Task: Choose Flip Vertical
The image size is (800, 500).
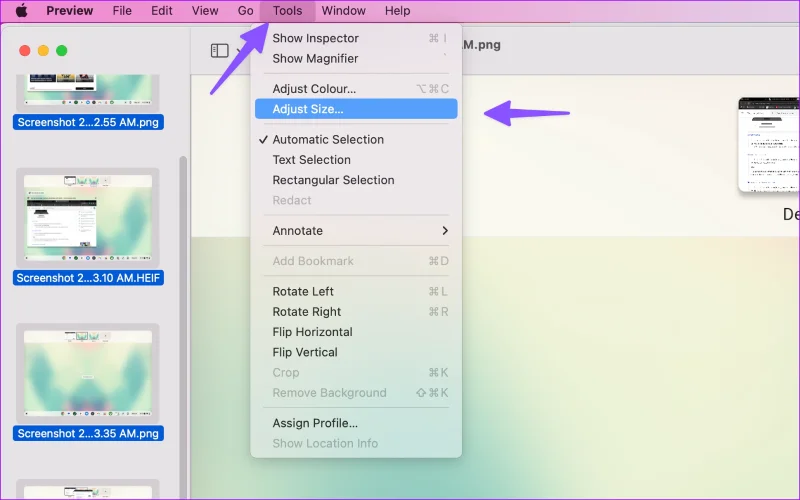Action: (x=356, y=353)
